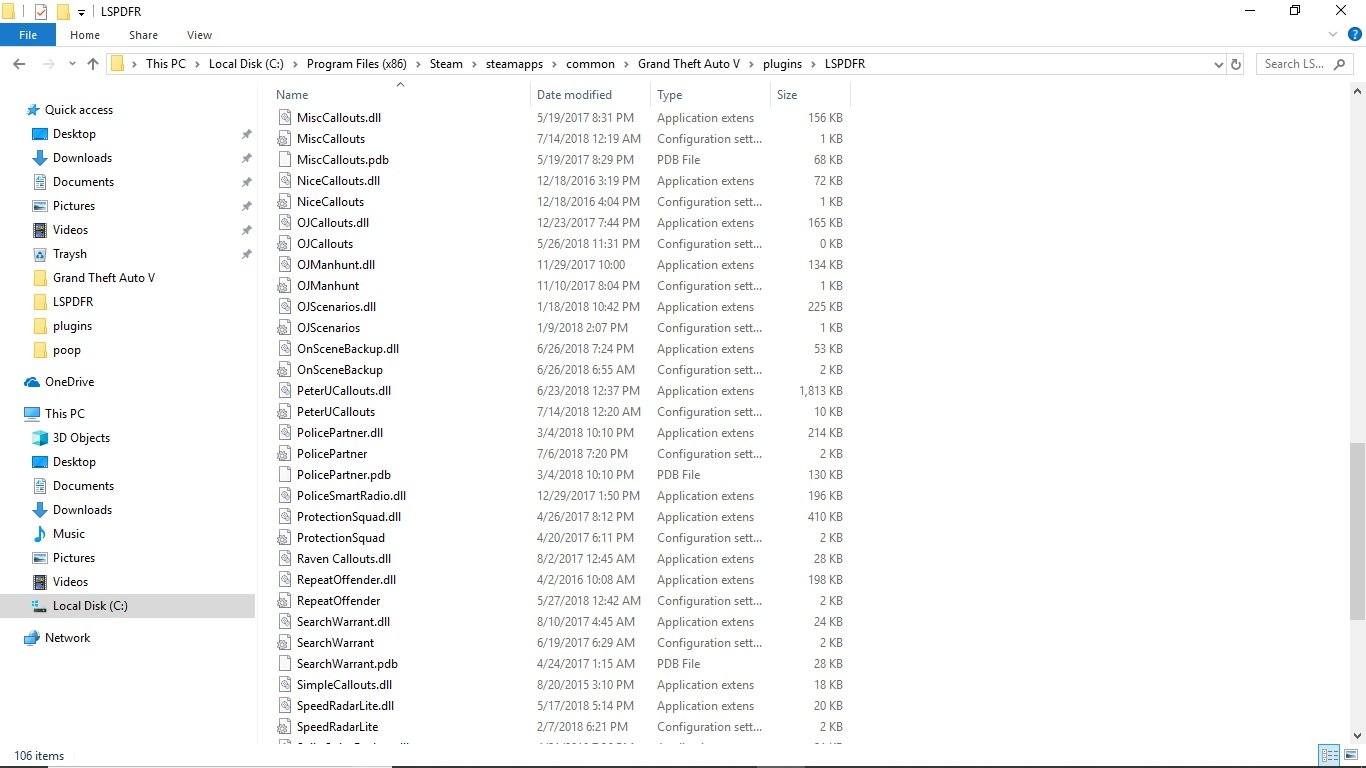1366x768 pixels.
Task: Select the OnSceneBackup.dll file name
Action: [348, 349]
